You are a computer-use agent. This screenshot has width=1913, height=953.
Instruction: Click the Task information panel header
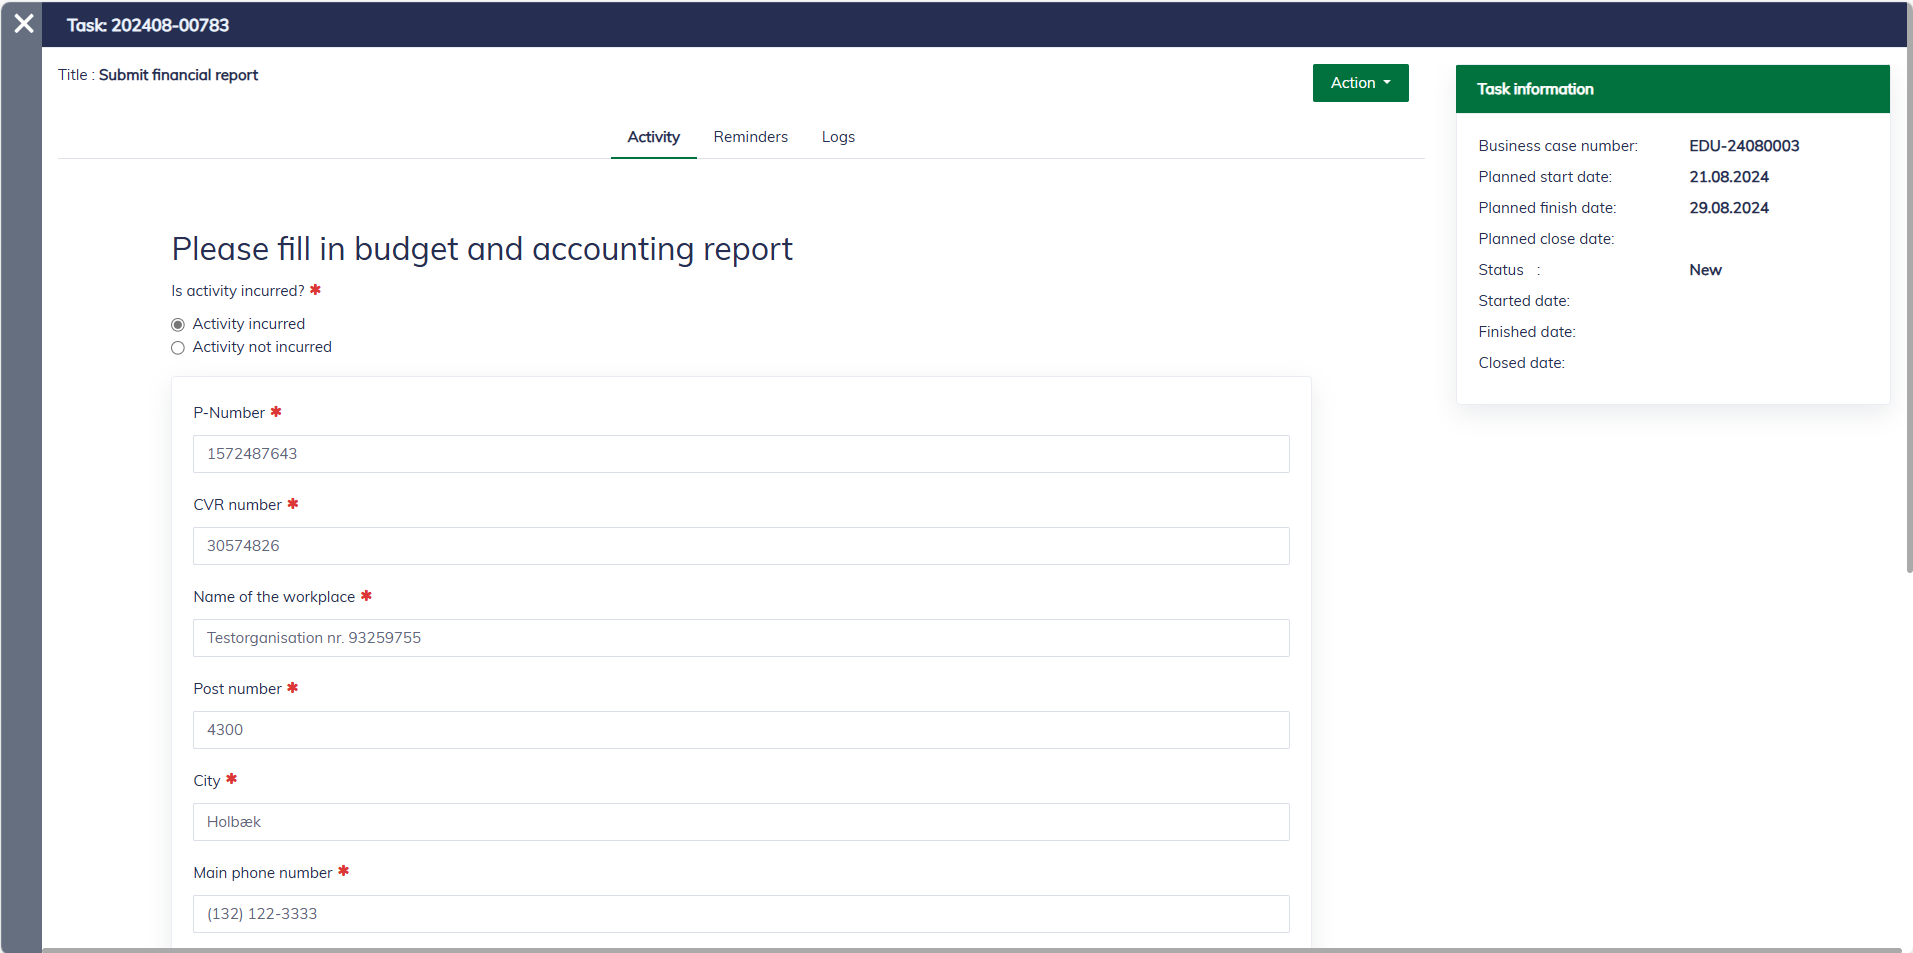point(1672,89)
